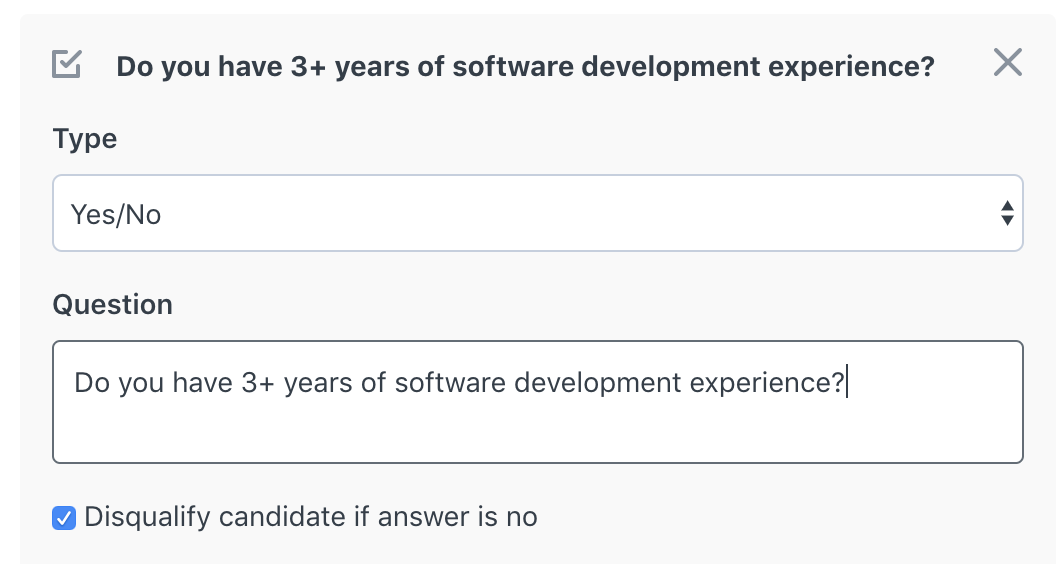This screenshot has width=1064, height=564.
Task: Uncheck Disqualify candidate if answer is no
Action: (x=64, y=518)
